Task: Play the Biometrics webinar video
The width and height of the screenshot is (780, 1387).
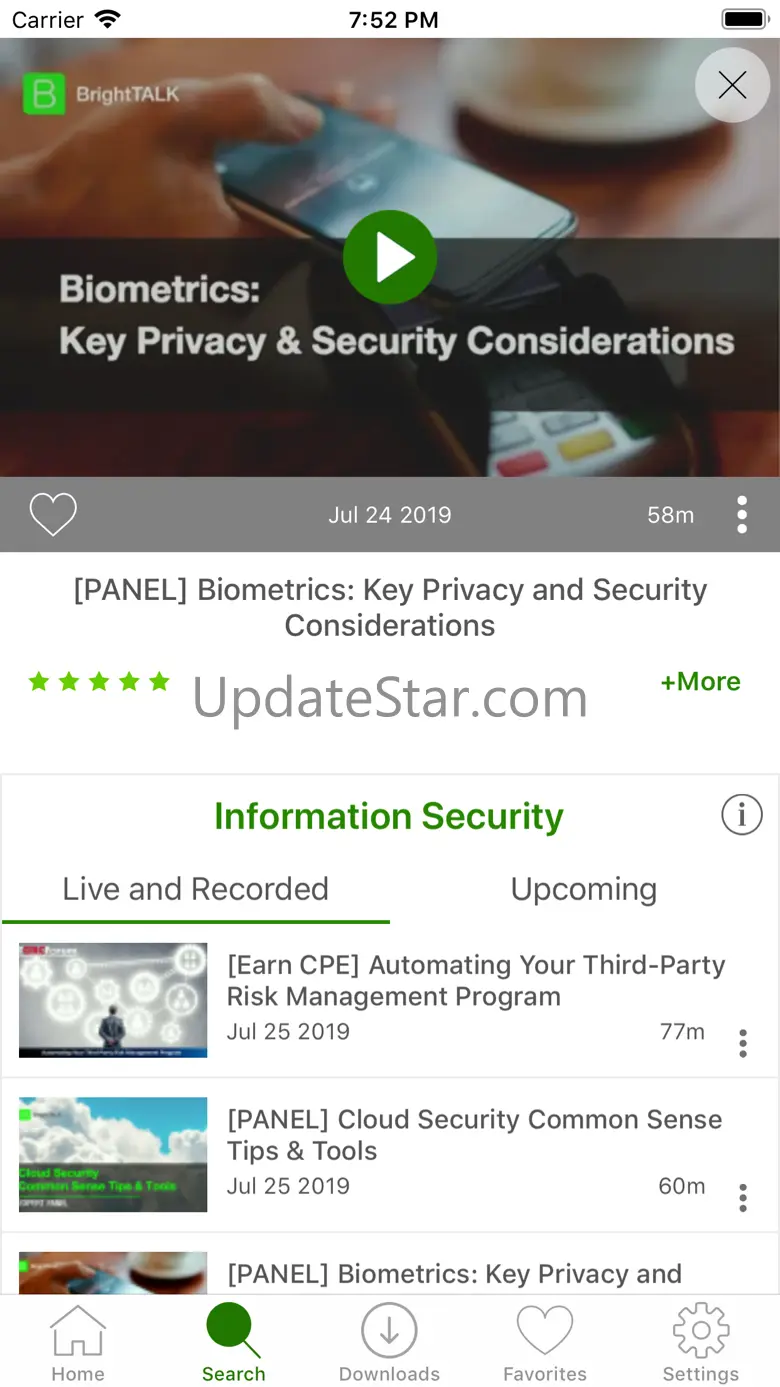Action: pos(390,257)
